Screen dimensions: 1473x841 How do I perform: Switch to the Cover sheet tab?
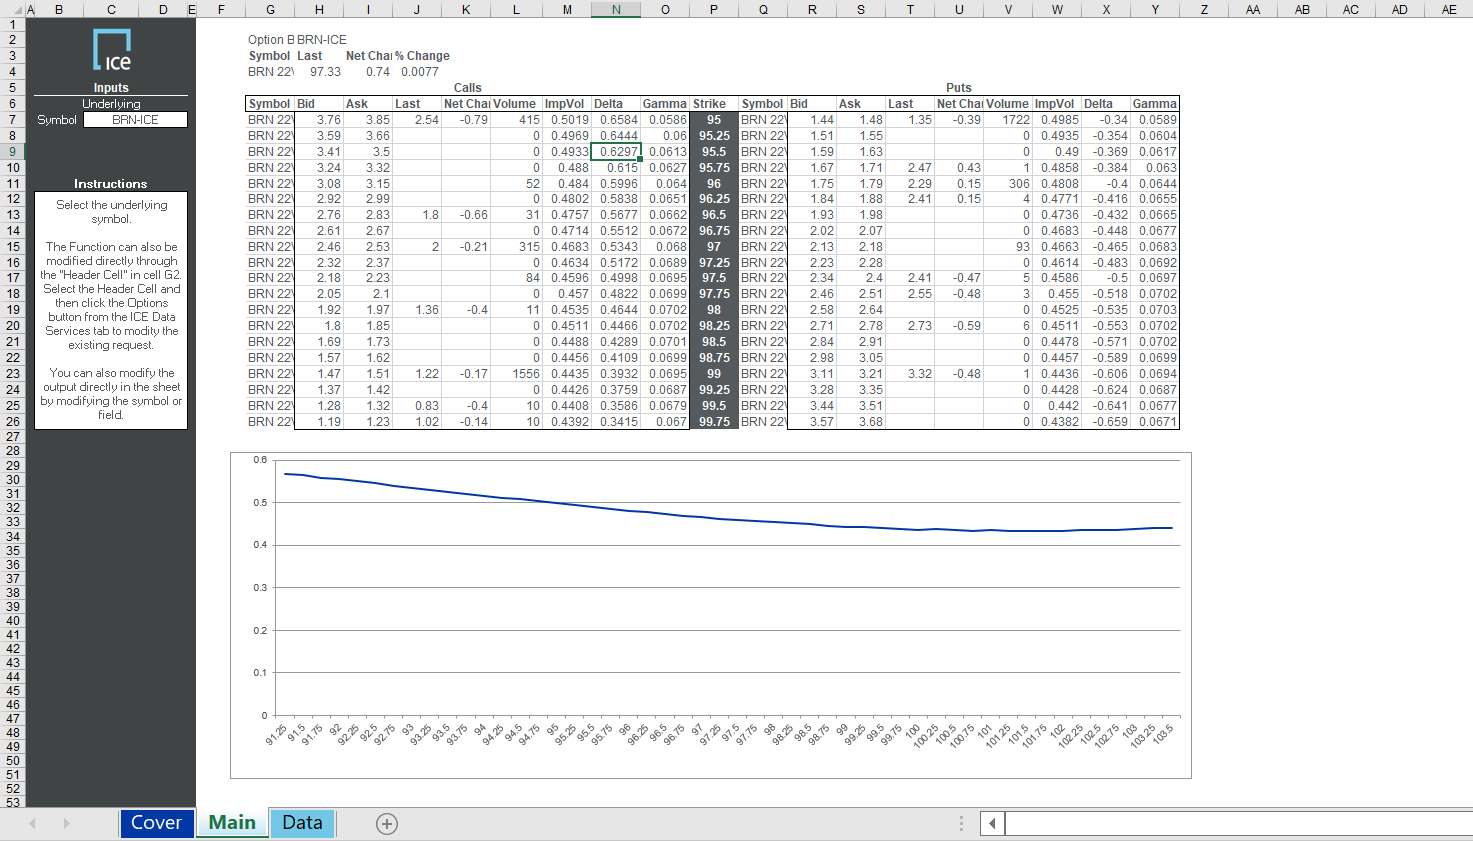click(156, 823)
